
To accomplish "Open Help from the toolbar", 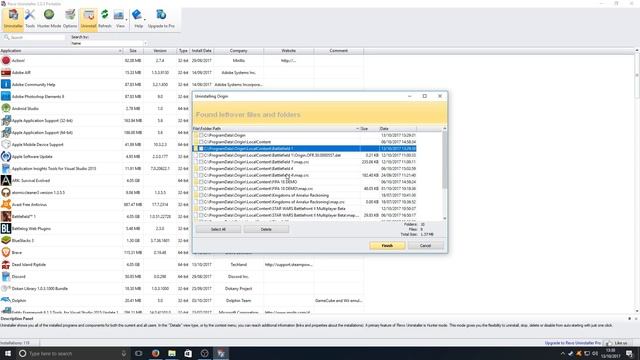I will (138, 19).
